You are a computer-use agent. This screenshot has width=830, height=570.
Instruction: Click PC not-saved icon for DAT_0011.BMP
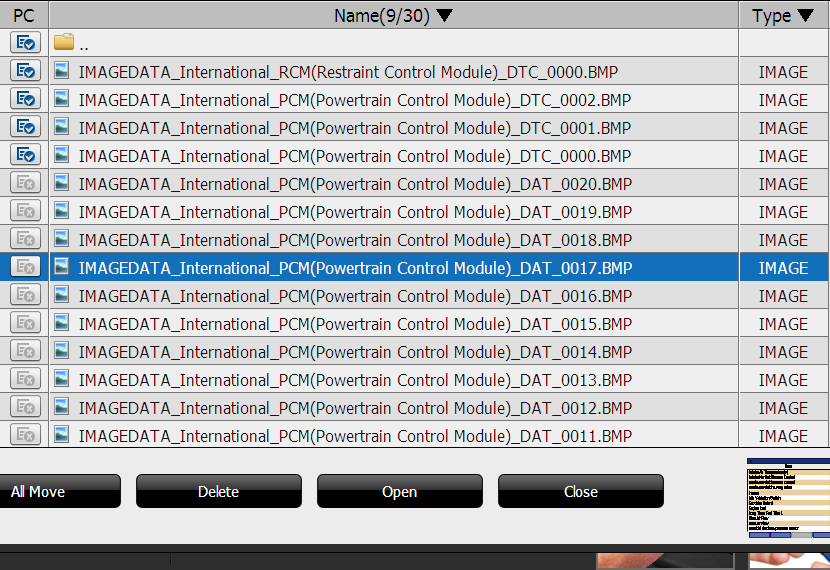point(25,435)
